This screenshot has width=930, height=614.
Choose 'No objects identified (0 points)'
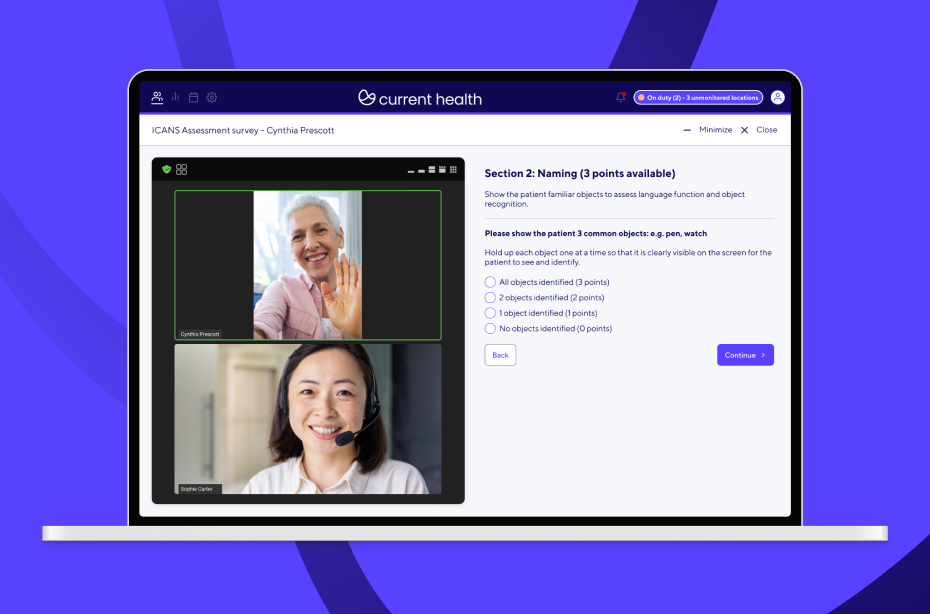click(x=490, y=328)
